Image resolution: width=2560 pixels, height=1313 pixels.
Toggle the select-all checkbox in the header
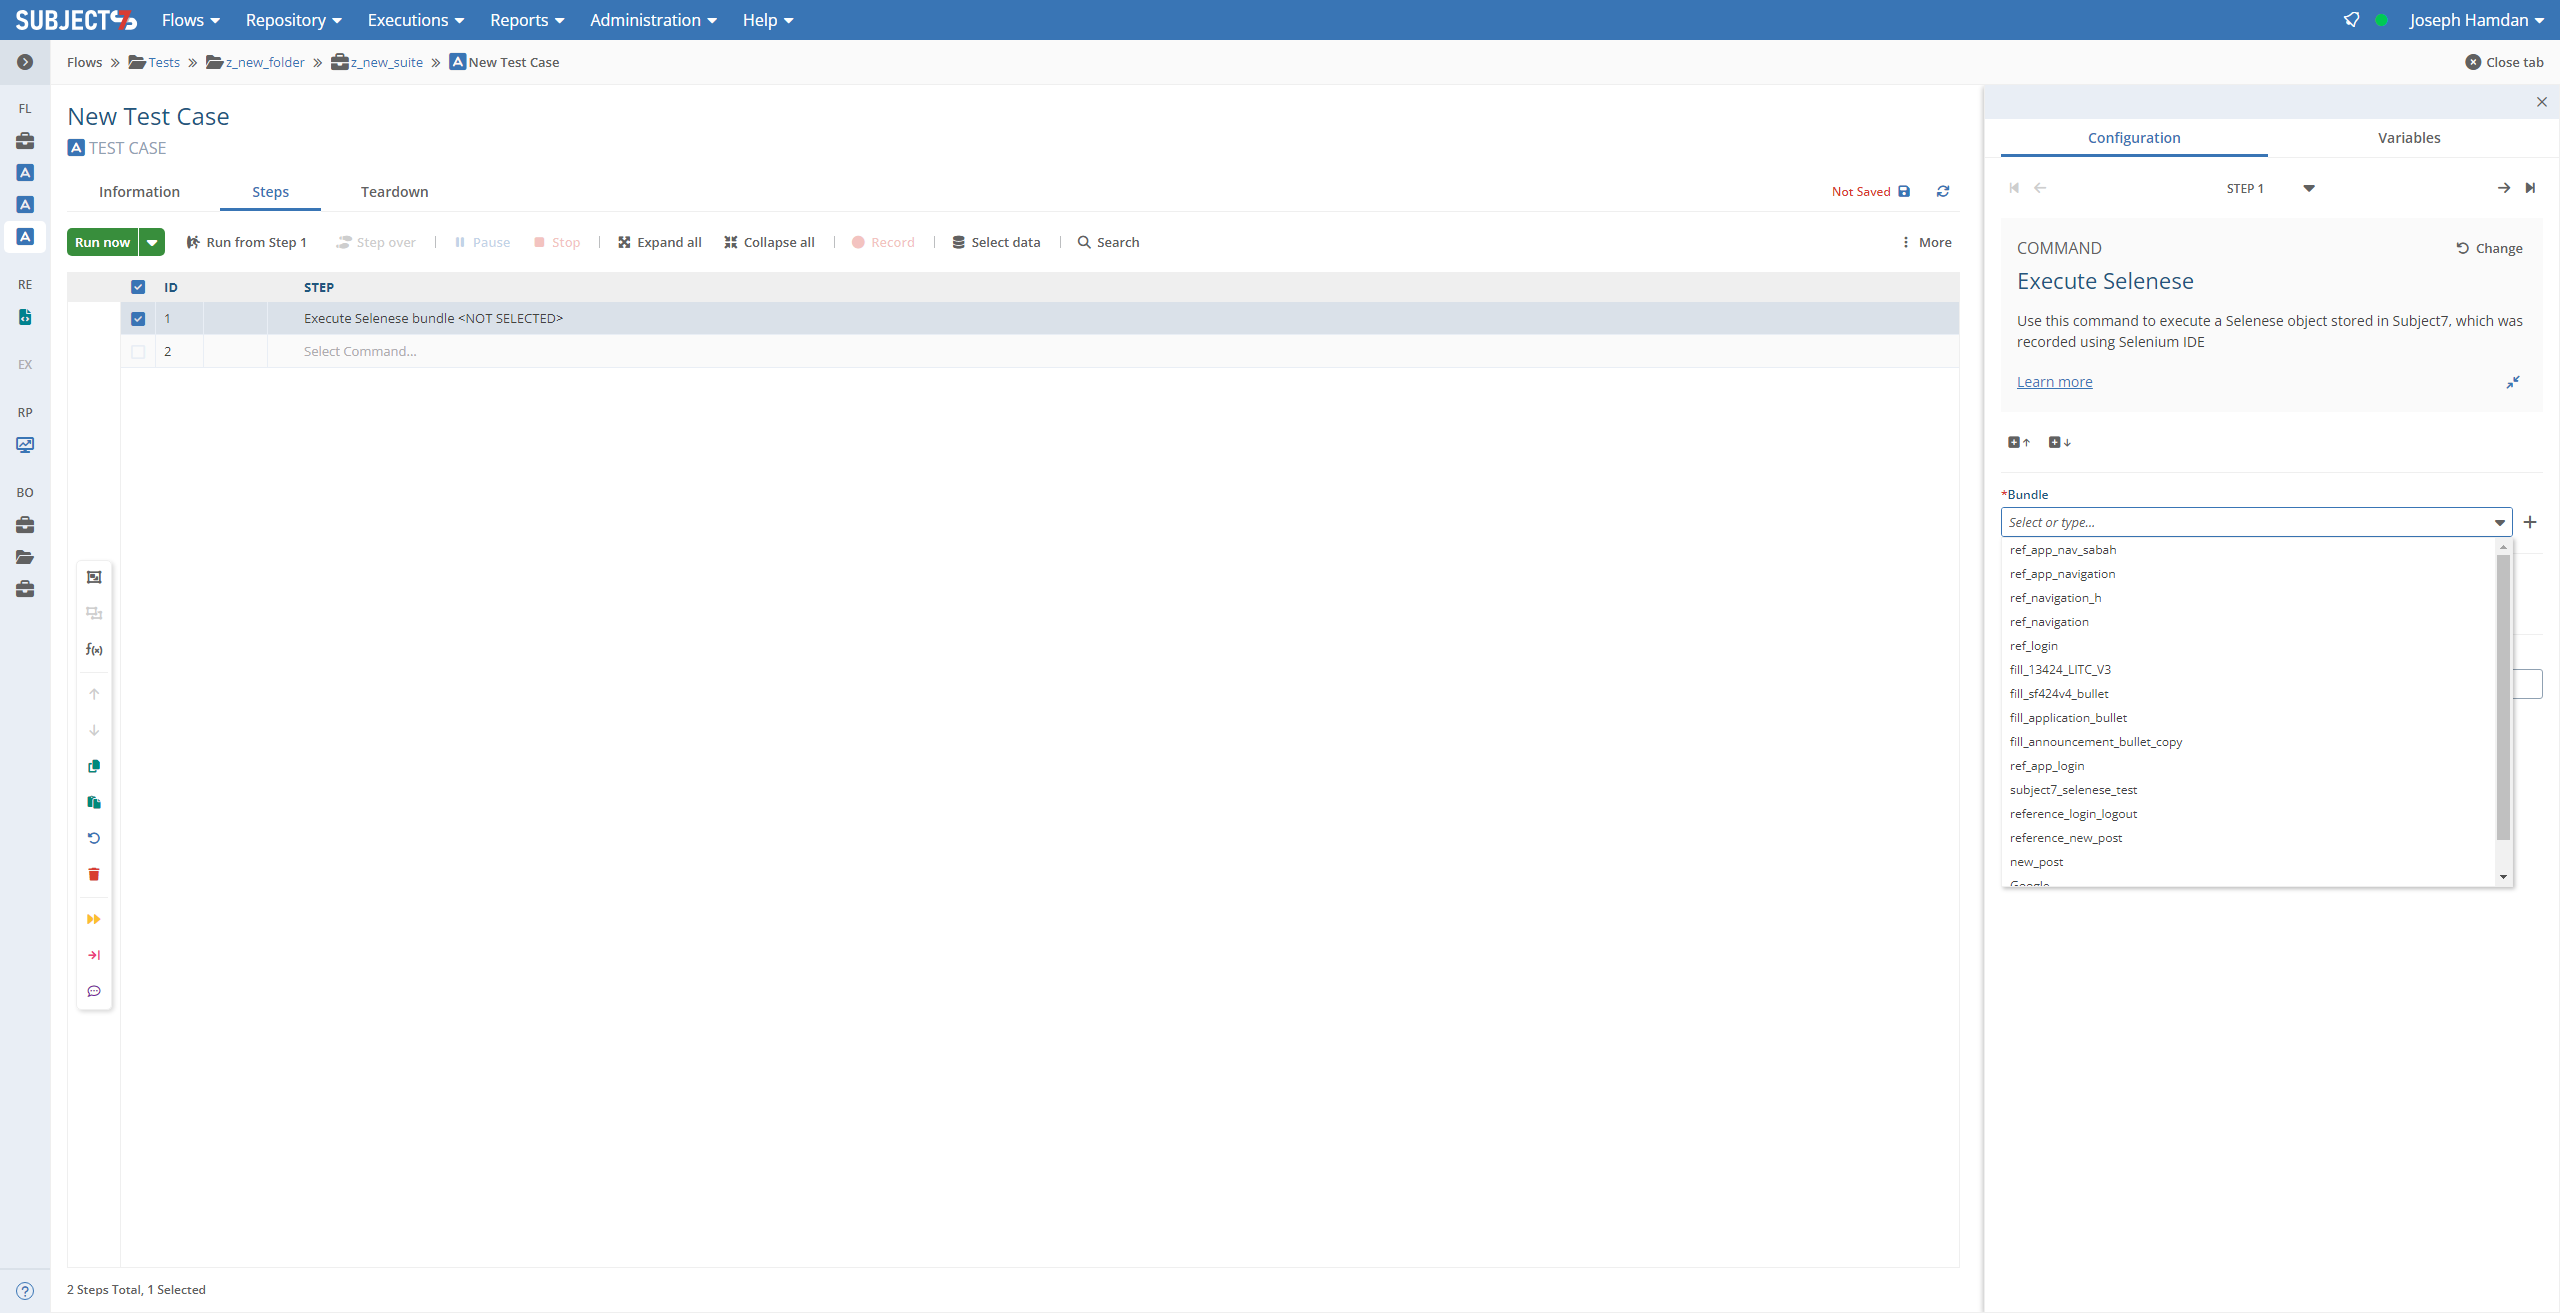coord(138,287)
